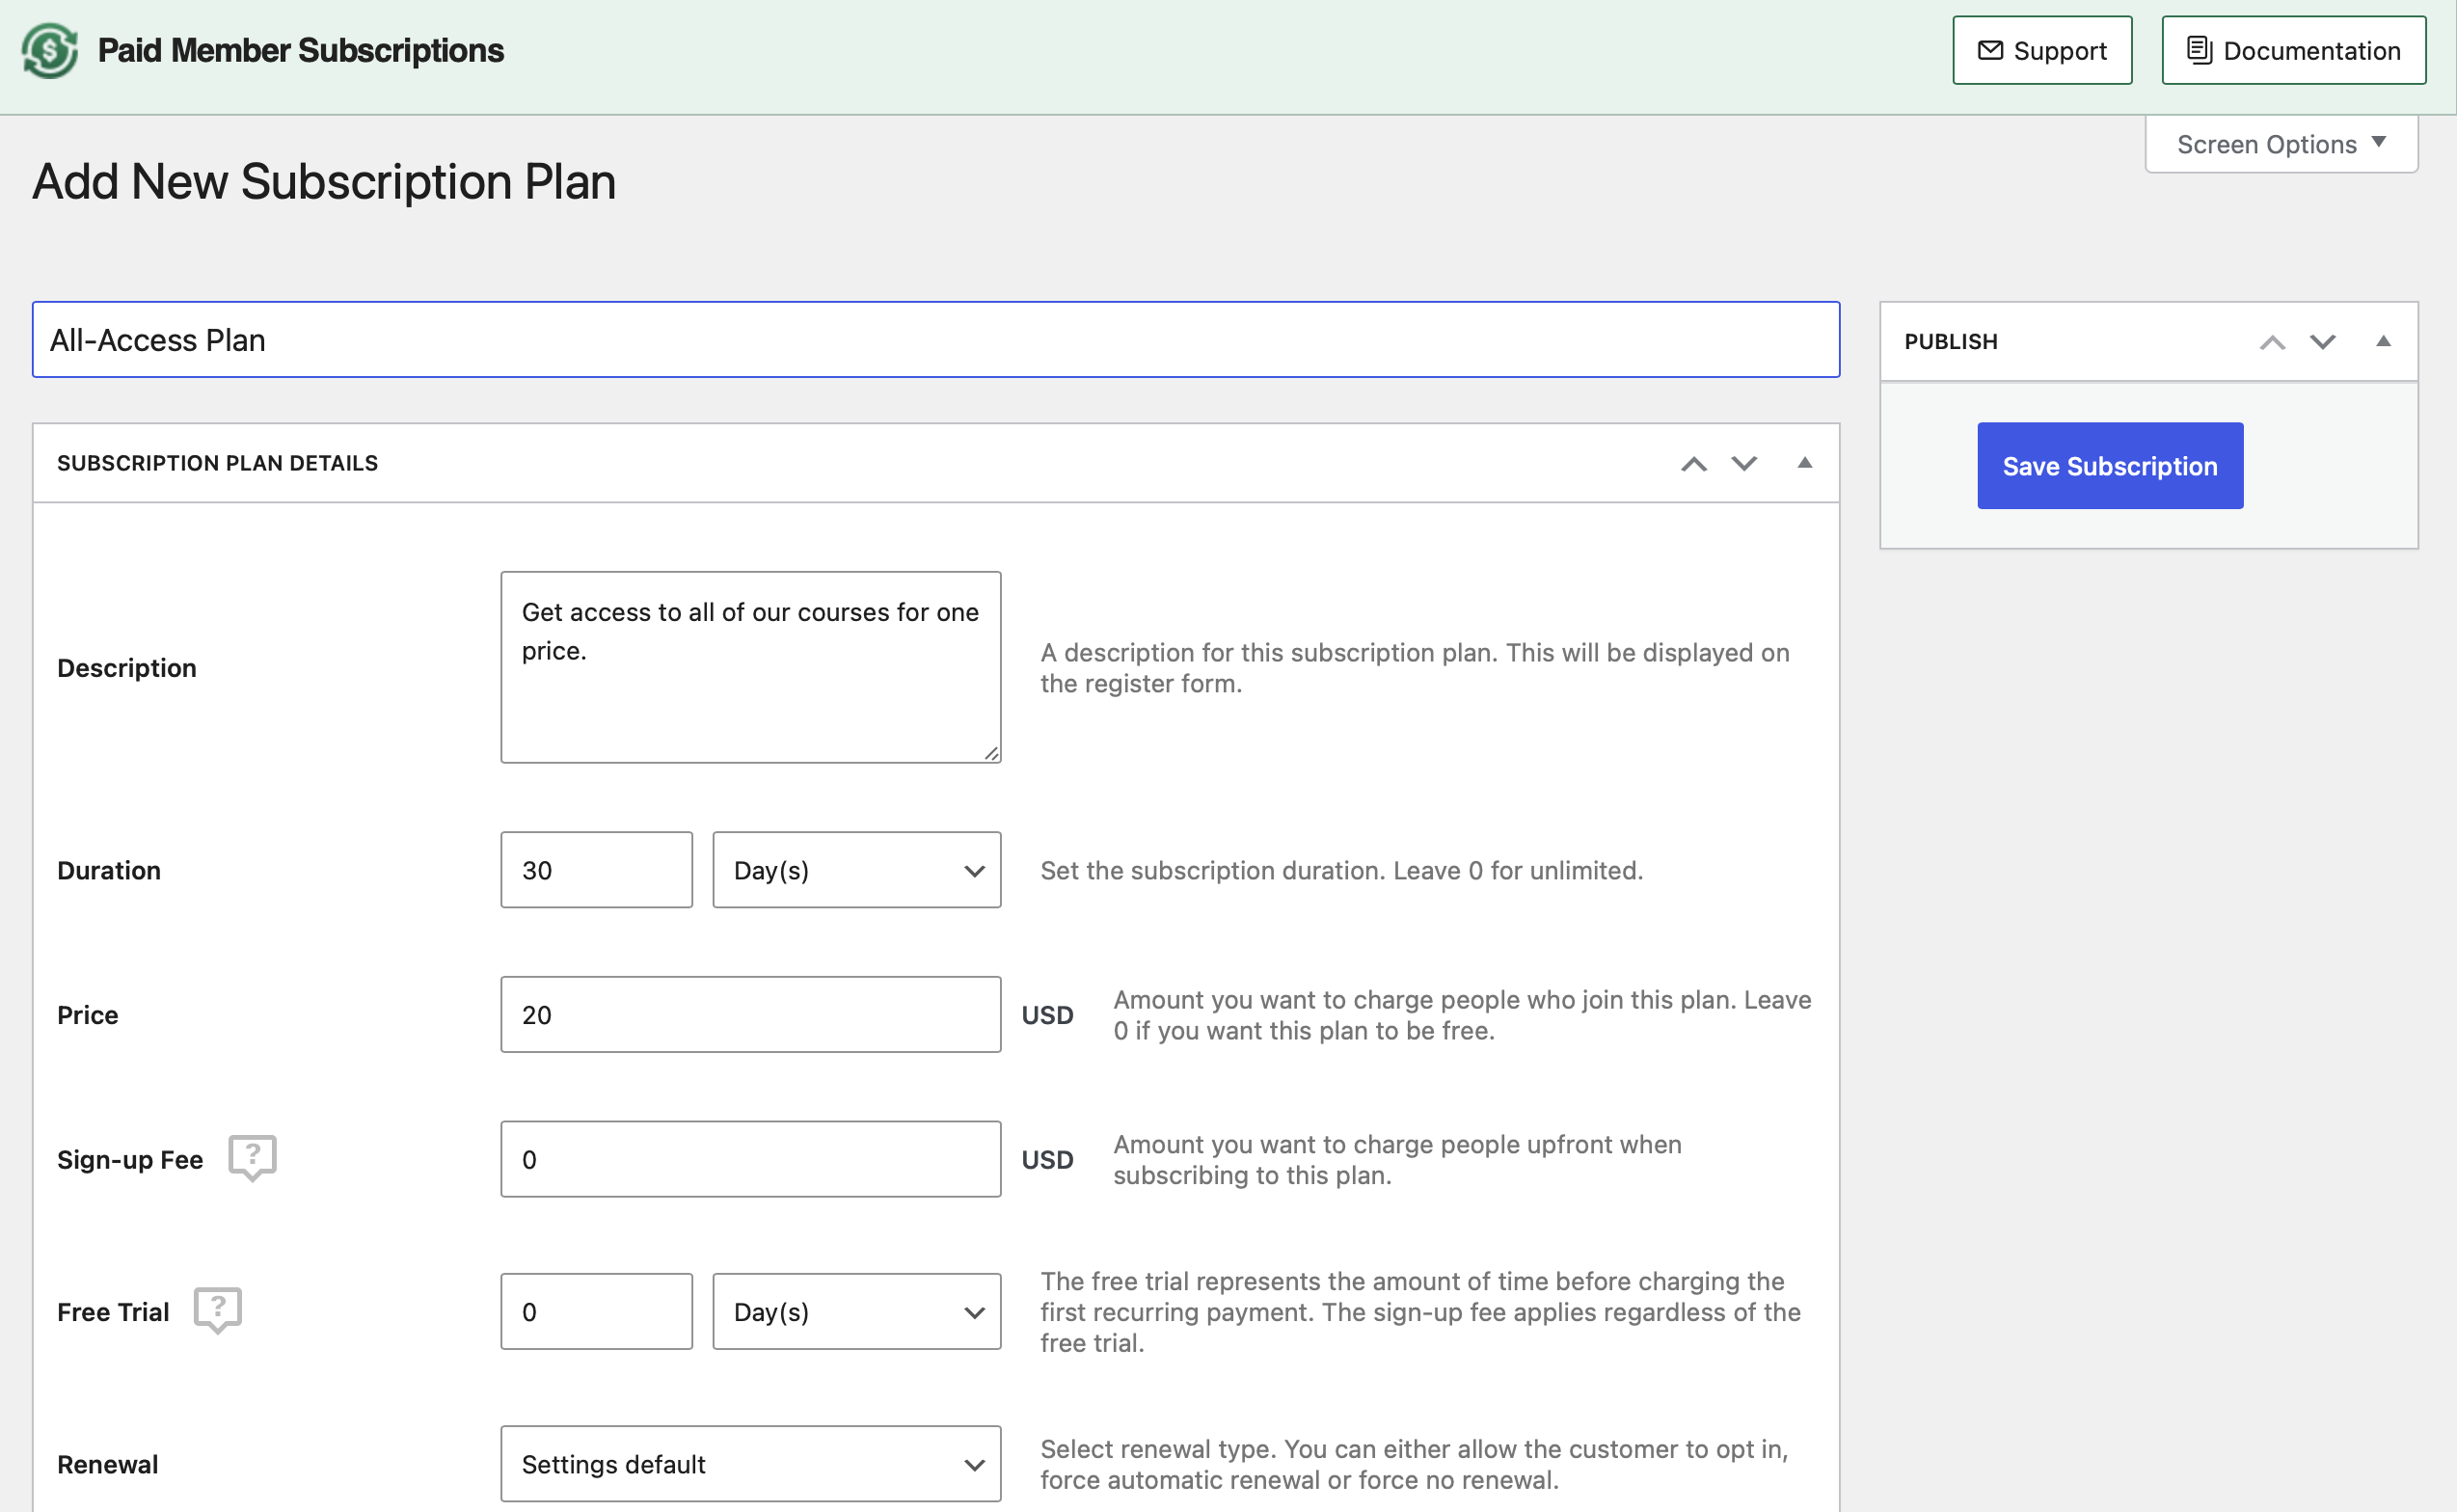Screen dimensions: 2457x1512
Task: Click the Subscription Plan Details heading
Action: [x=217, y=463]
